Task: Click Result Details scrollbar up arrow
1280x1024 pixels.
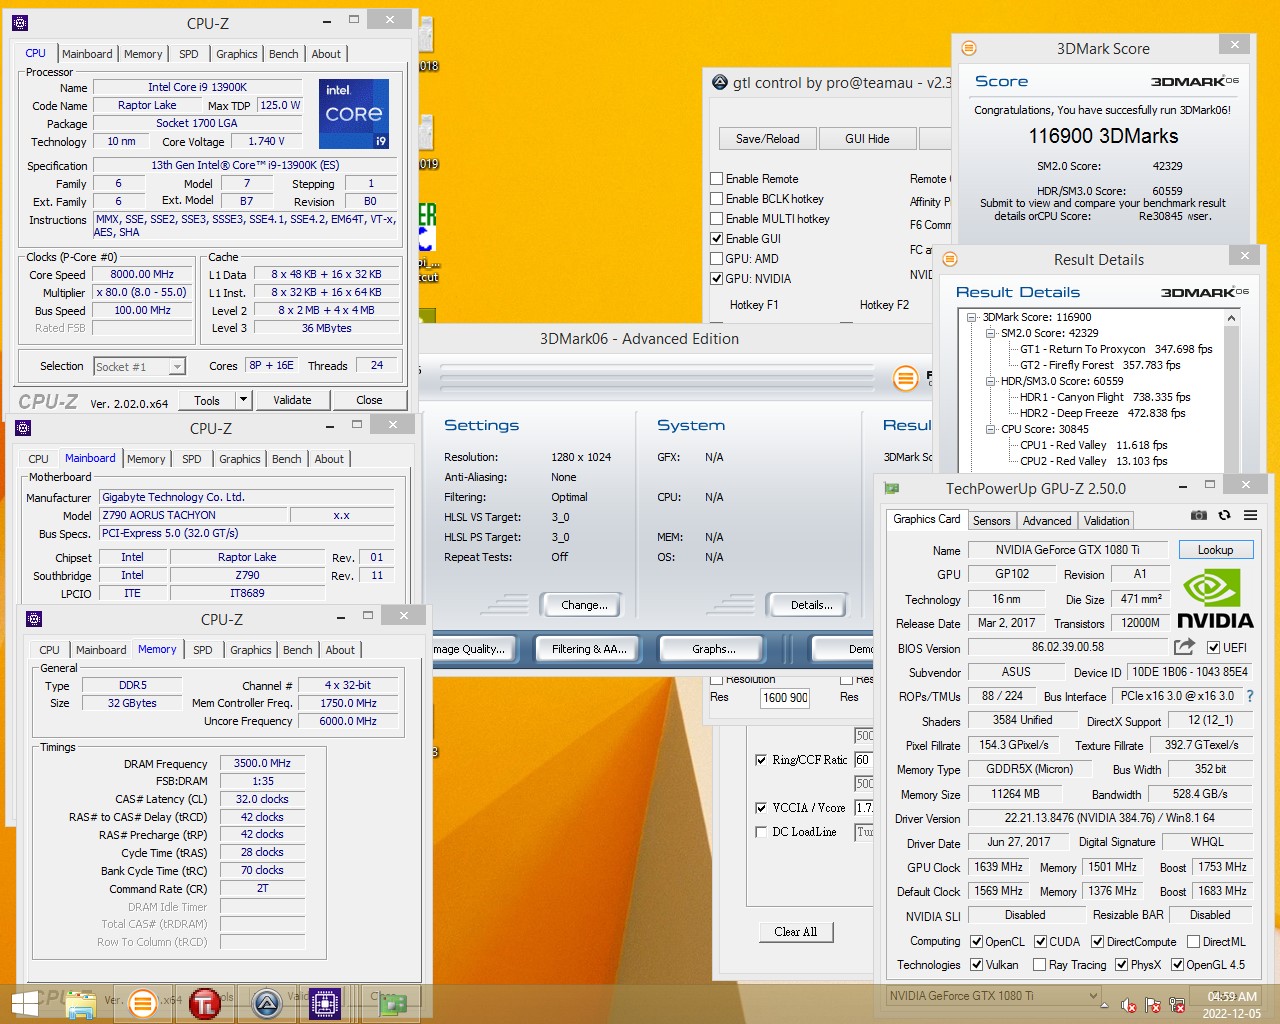Action: [1231, 318]
